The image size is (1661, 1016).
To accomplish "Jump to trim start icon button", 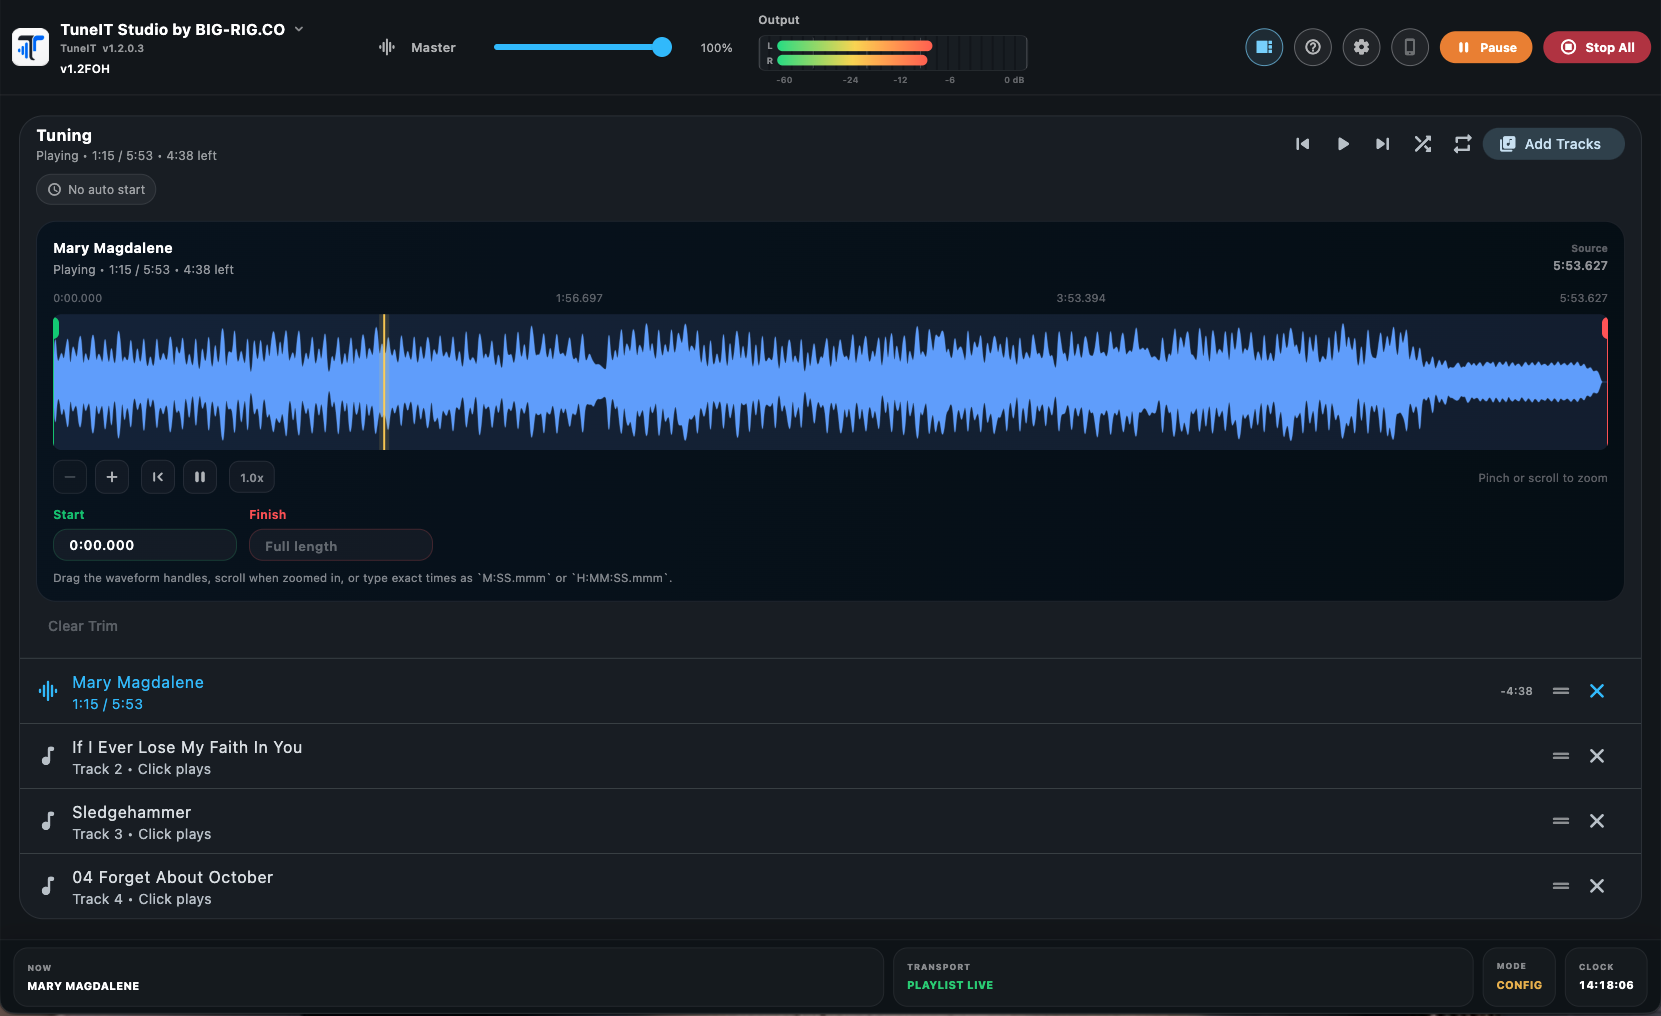I will (158, 477).
